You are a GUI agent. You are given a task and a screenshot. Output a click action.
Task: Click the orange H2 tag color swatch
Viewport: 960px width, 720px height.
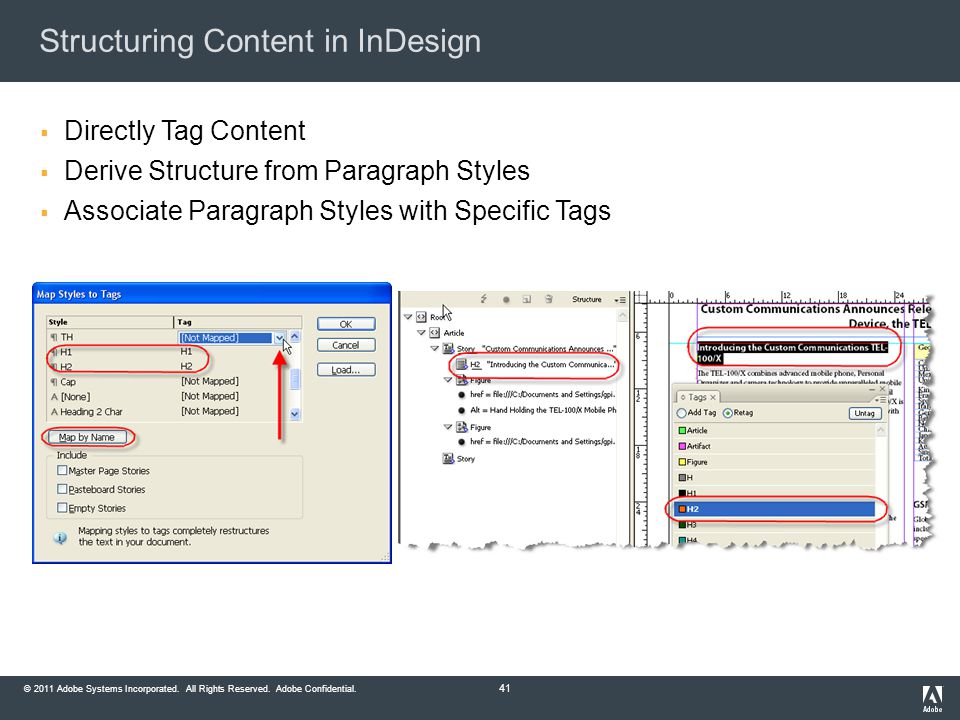(x=682, y=509)
